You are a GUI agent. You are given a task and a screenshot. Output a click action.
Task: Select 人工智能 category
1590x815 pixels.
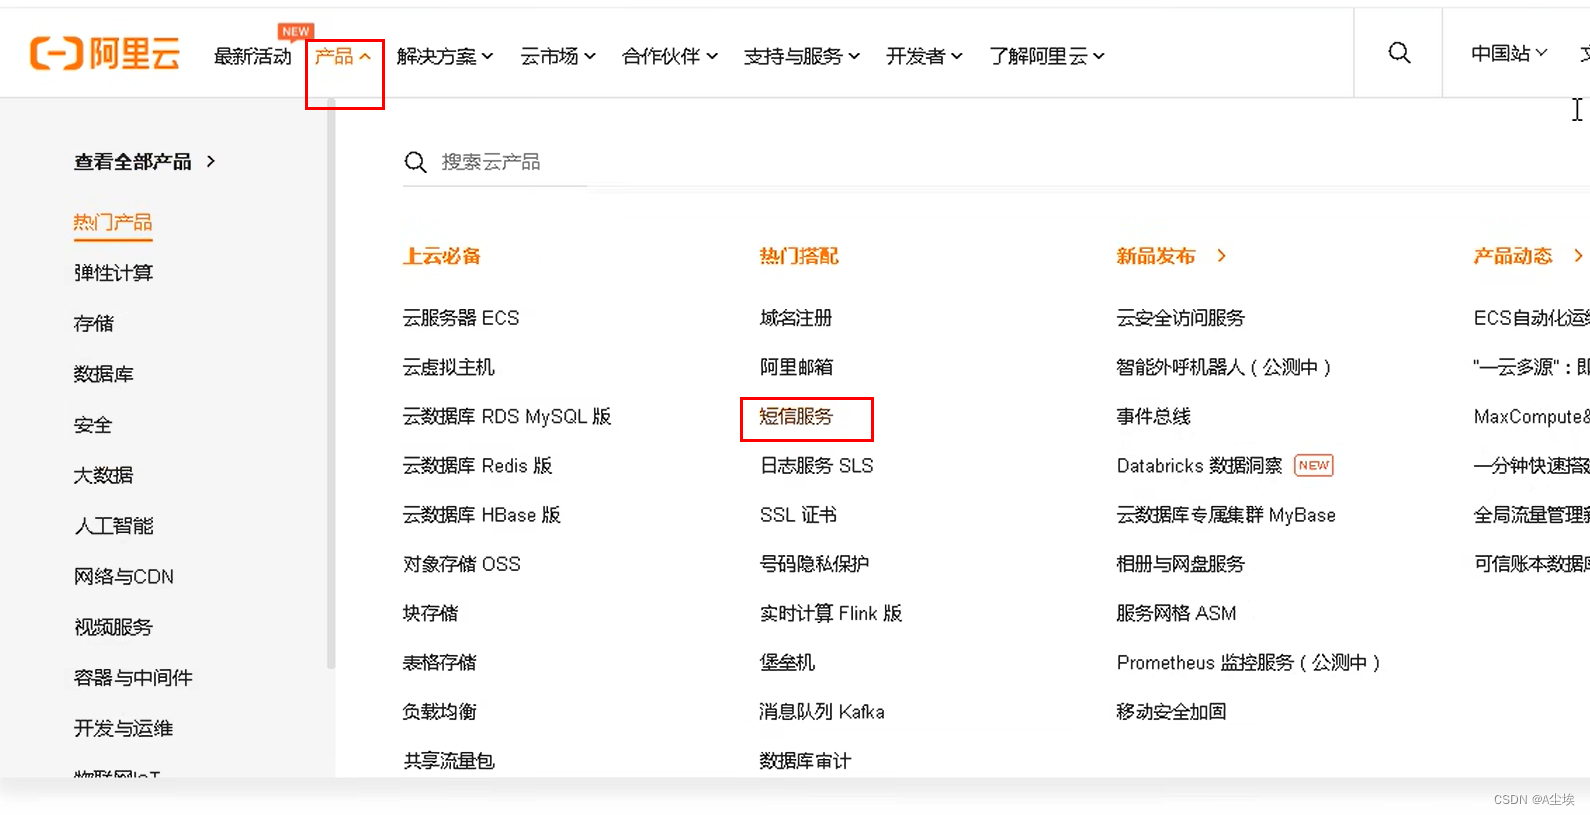click(113, 526)
